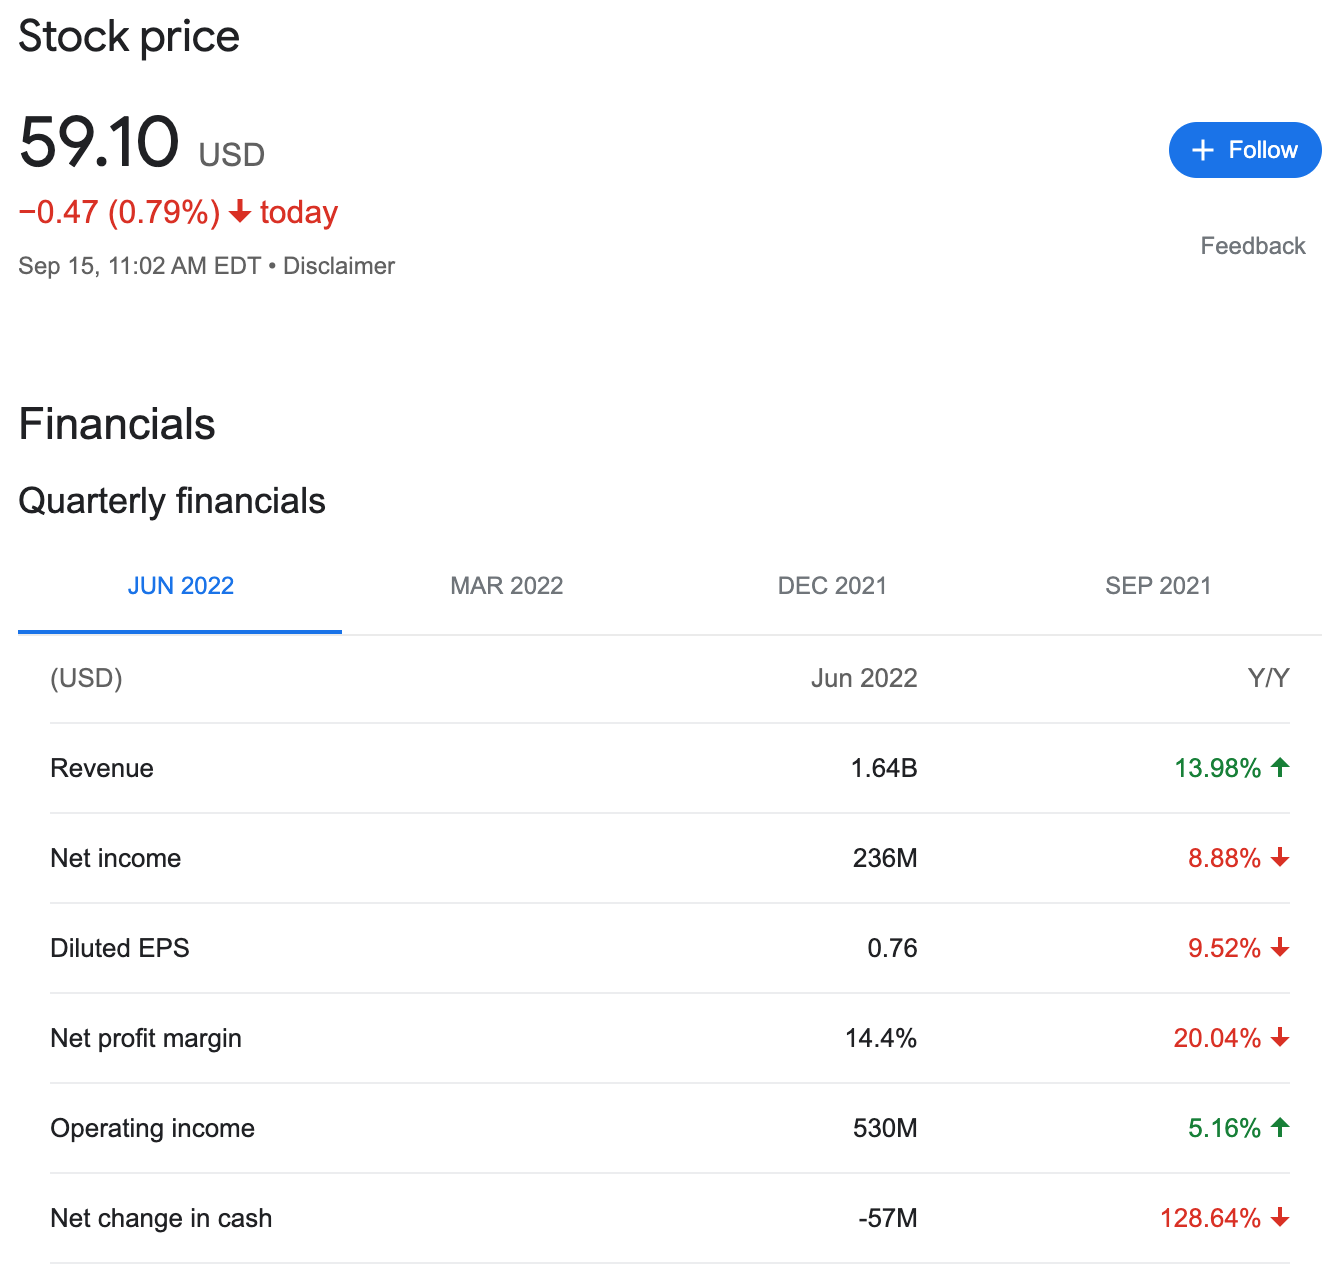1338x1268 pixels.
Task: Click the down arrow for Net change in cash
Action: coord(1280,1218)
